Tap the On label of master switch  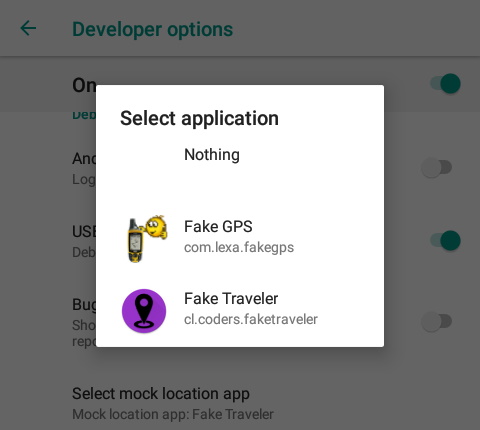[x=84, y=85]
